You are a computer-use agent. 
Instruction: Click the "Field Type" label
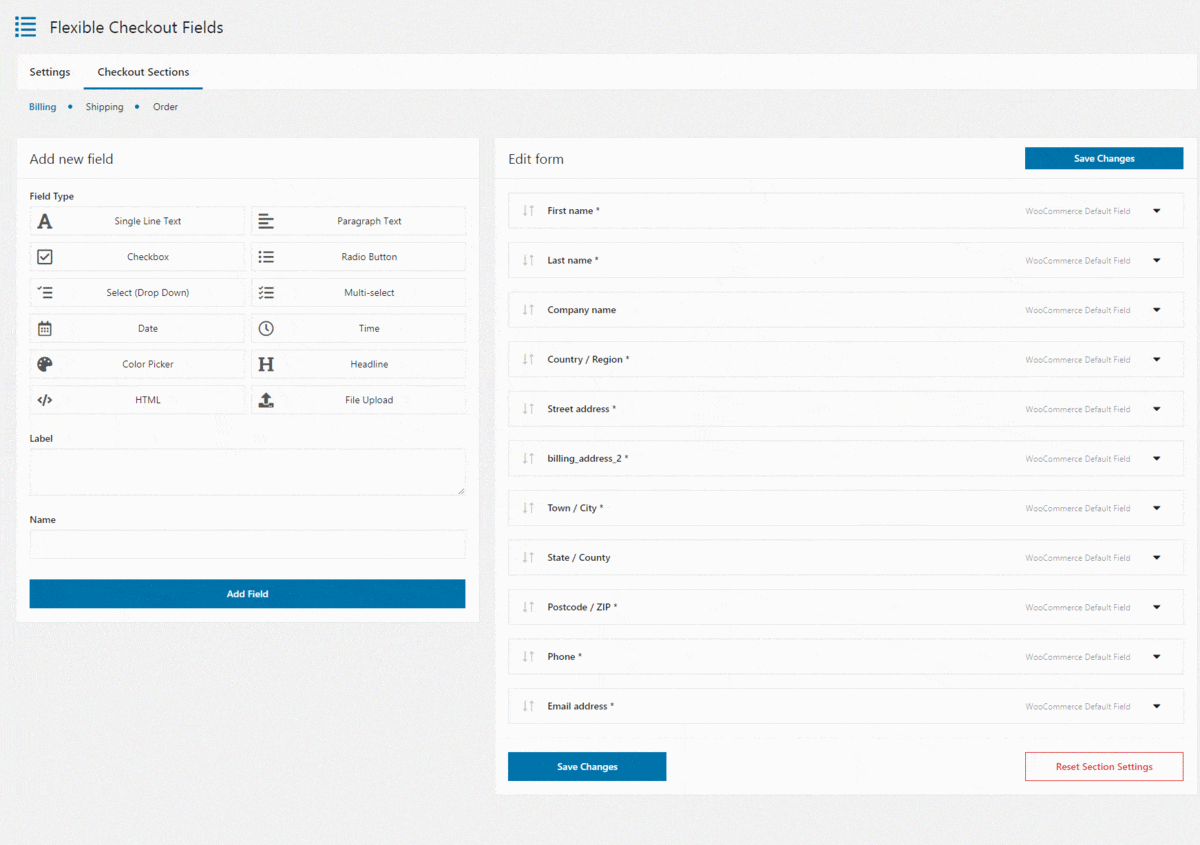pyautogui.click(x=52, y=196)
